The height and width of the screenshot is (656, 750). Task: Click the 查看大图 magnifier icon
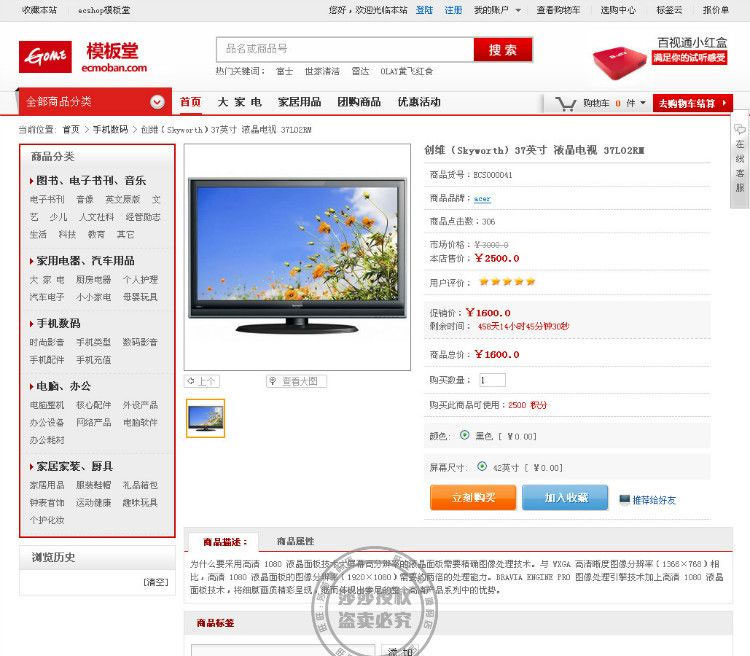tap(273, 381)
